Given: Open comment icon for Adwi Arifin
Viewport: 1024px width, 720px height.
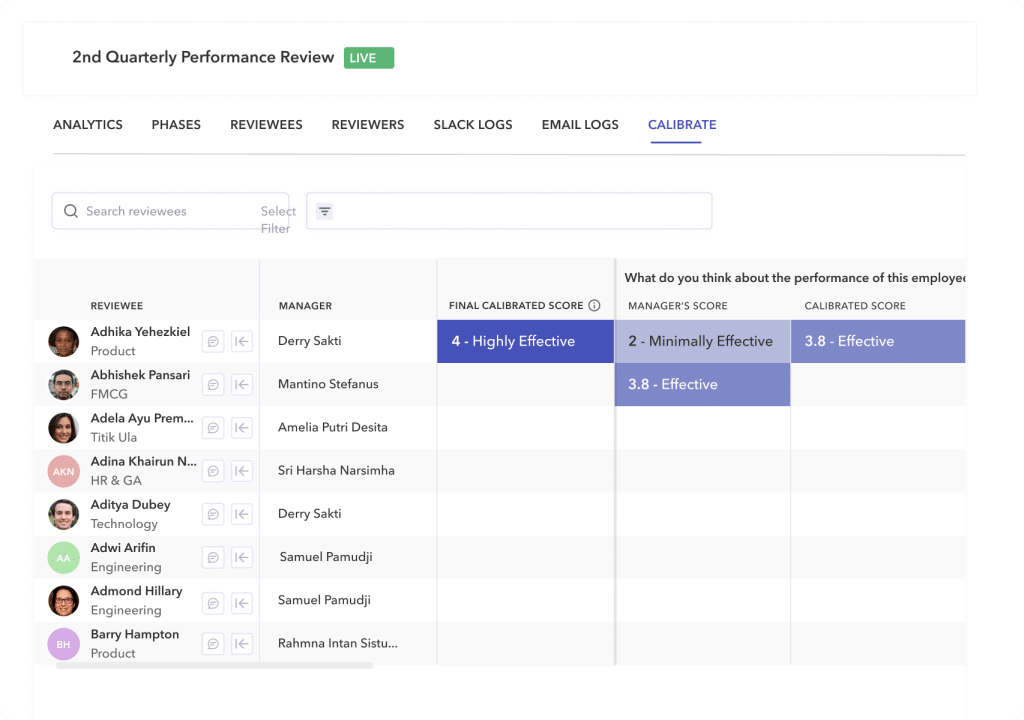Looking at the screenshot, I should [x=213, y=557].
